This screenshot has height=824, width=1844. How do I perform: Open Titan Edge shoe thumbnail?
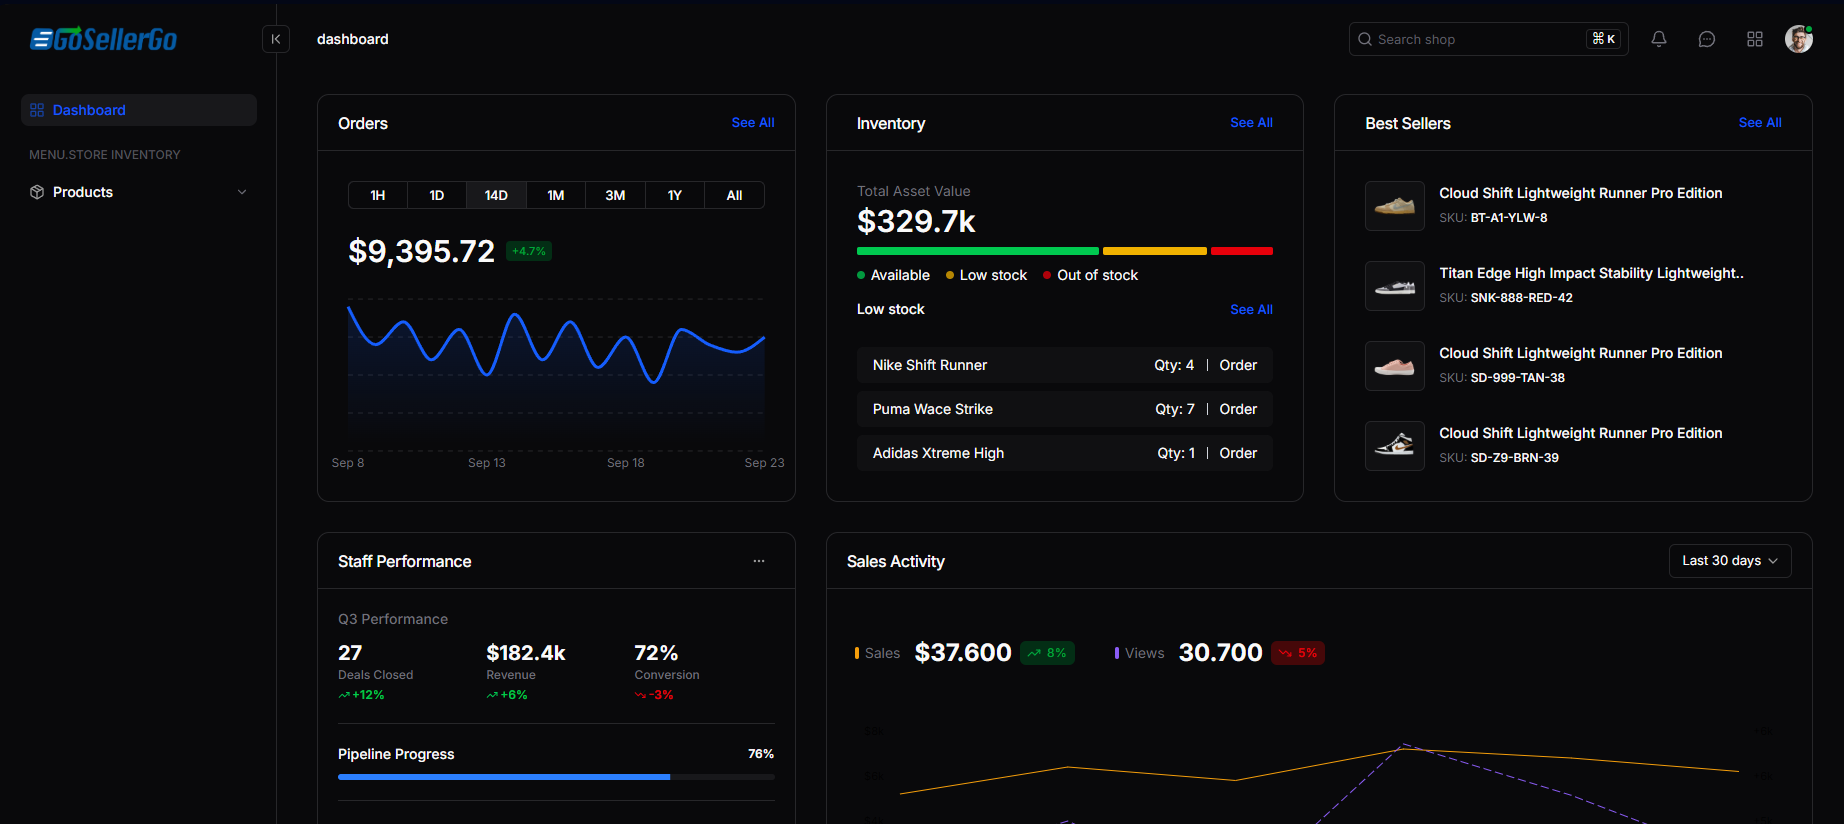coord(1394,286)
